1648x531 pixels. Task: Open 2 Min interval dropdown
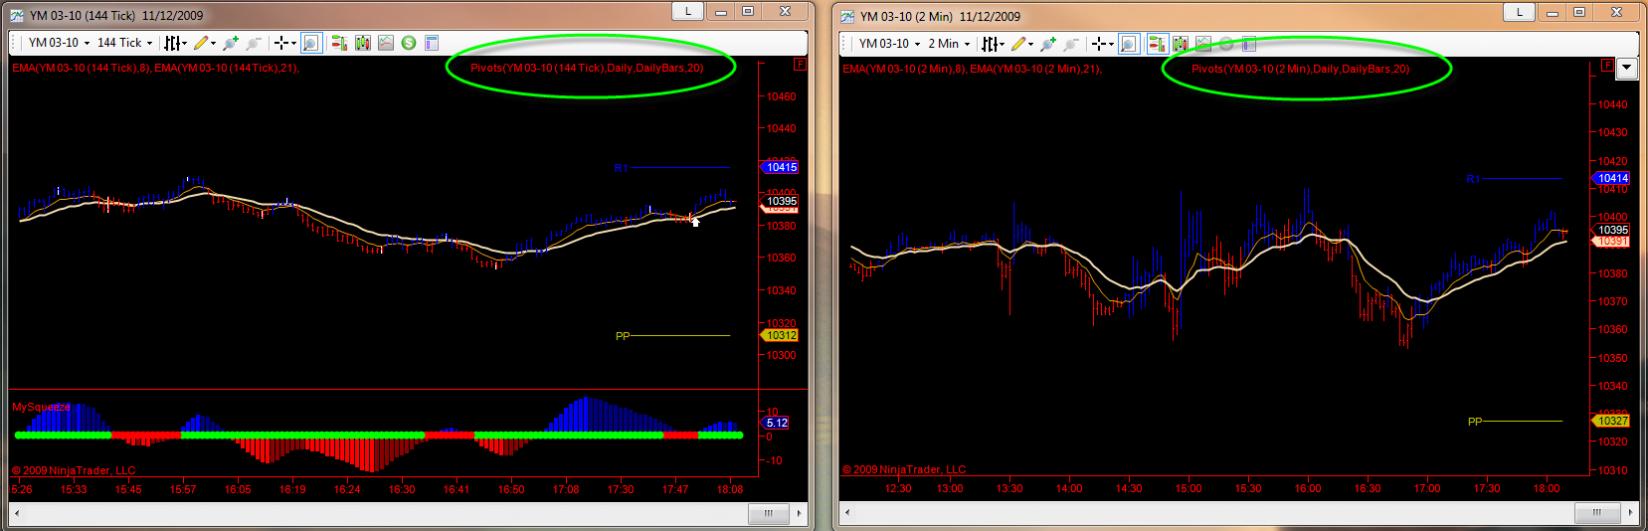(x=967, y=44)
